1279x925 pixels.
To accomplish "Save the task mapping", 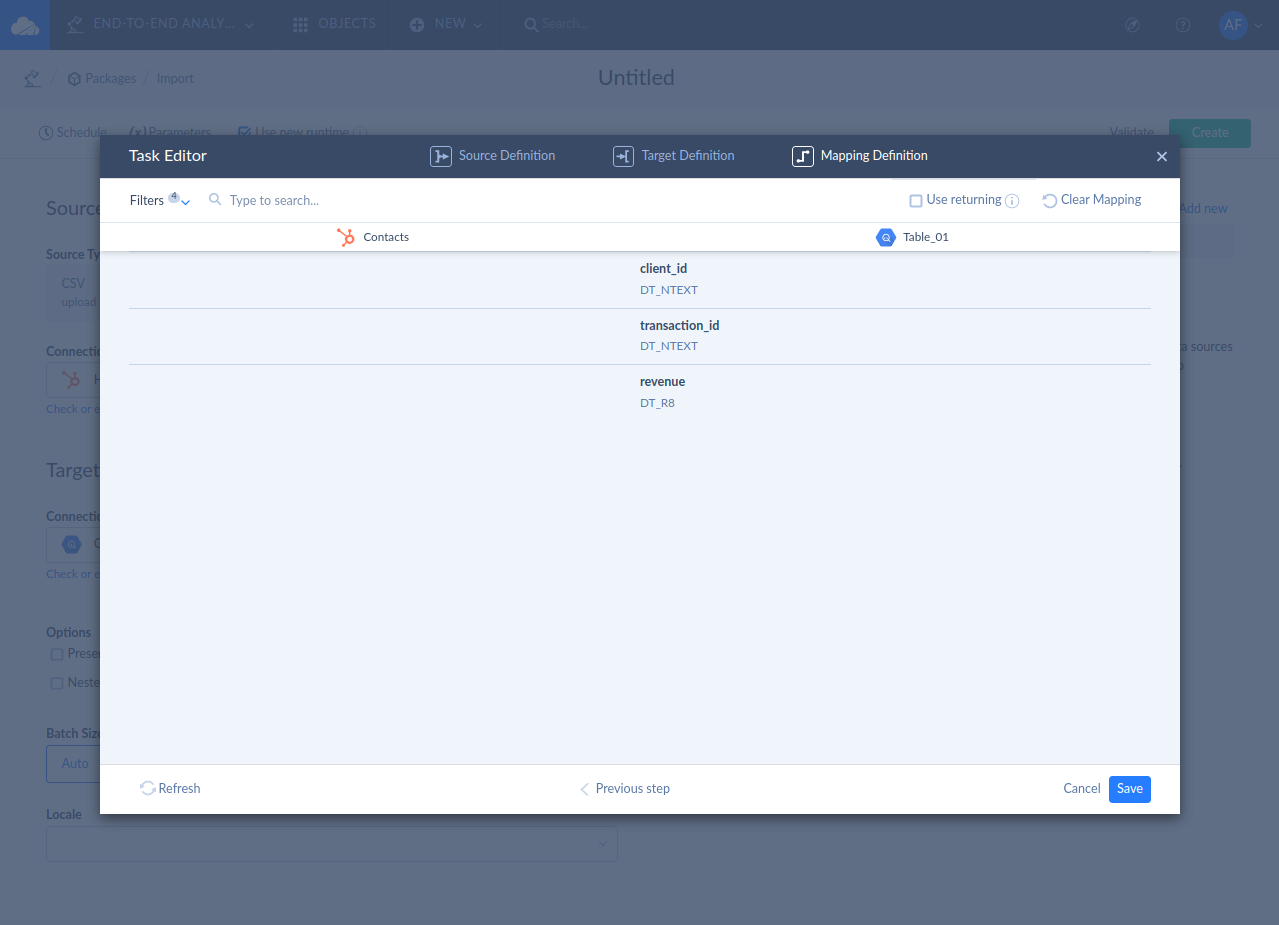I will pyautogui.click(x=1130, y=789).
